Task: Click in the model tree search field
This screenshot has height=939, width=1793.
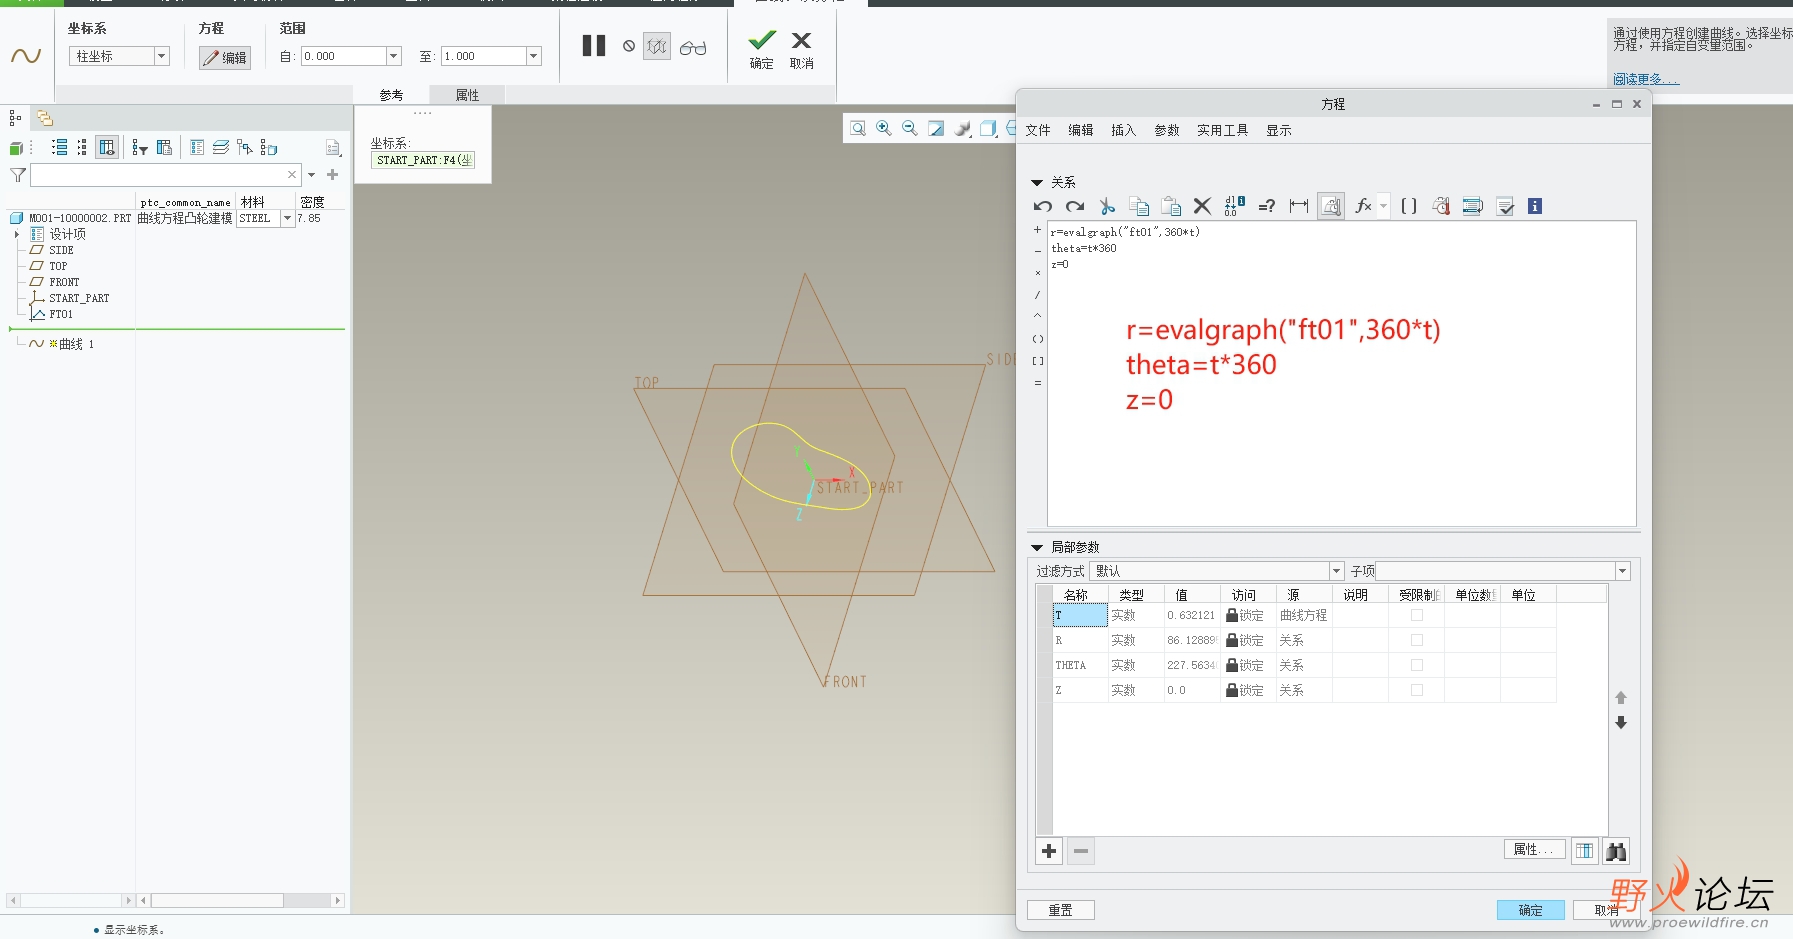Action: tap(166, 175)
